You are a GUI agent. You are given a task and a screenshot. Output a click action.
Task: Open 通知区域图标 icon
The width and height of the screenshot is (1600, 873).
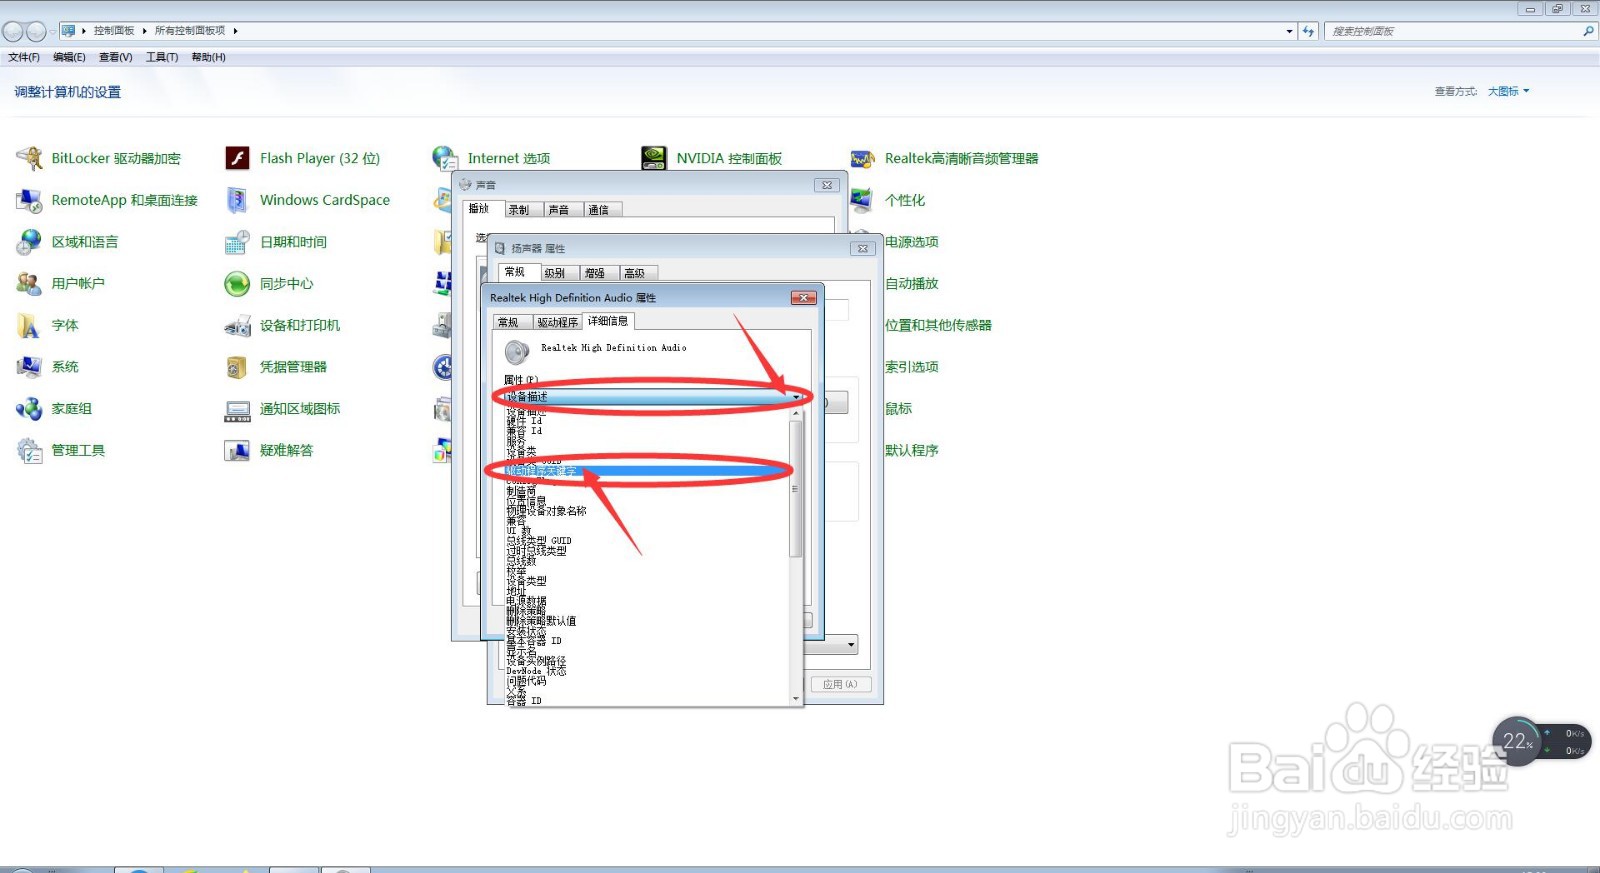click(238, 409)
